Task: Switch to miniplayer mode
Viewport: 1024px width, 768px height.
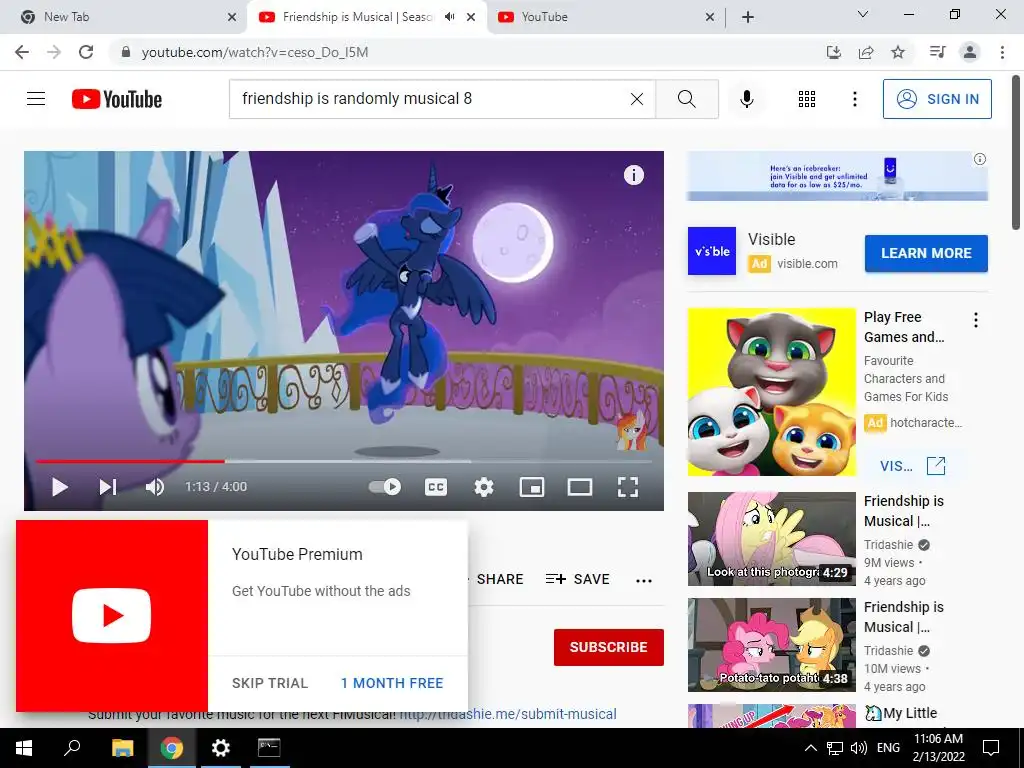Action: (x=532, y=487)
